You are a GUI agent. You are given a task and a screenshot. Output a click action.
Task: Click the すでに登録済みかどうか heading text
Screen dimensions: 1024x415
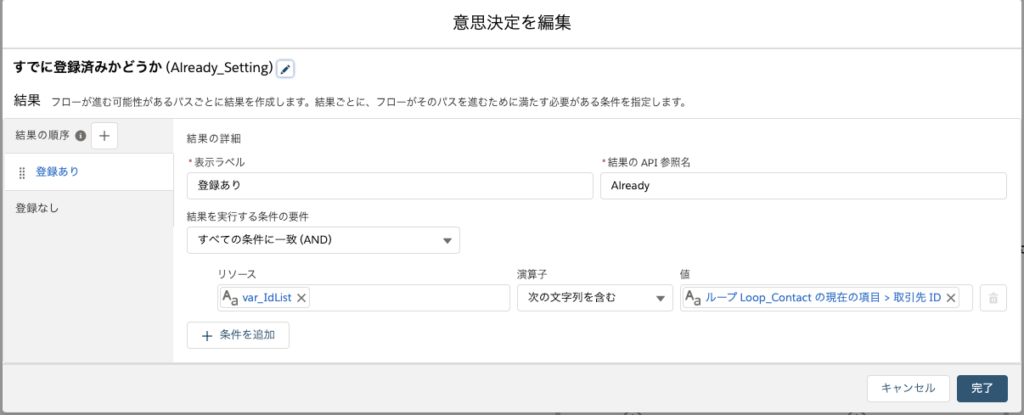(x=87, y=68)
